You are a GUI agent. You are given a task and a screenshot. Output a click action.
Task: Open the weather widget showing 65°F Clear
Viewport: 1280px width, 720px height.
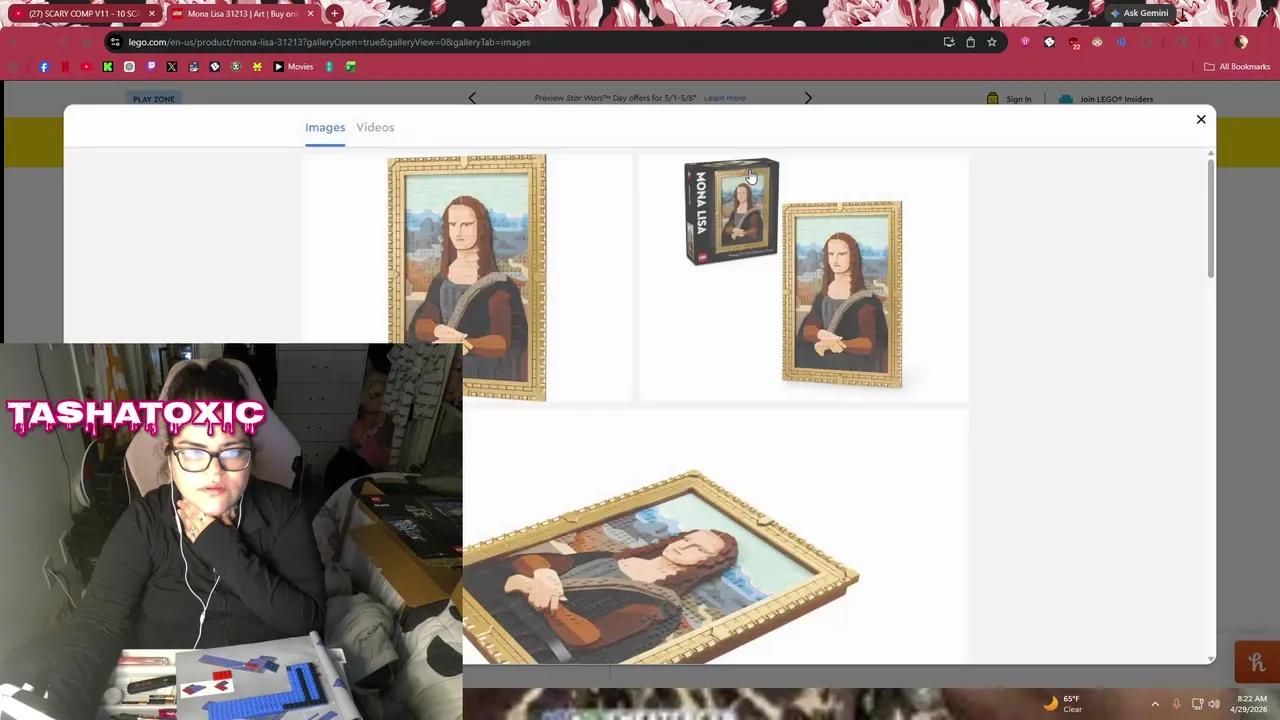(1063, 704)
